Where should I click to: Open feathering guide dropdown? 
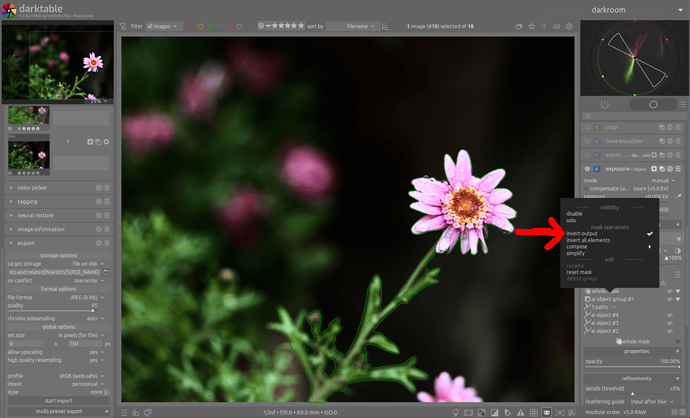(x=652, y=401)
